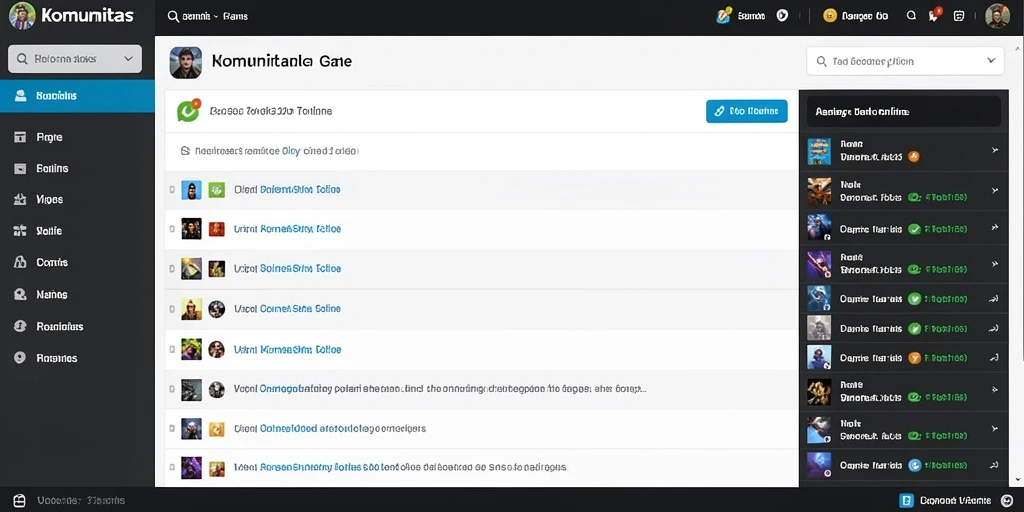This screenshot has height=512, width=1024.
Task: Expand the sidebar search dropdown chevron
Action: coord(128,59)
